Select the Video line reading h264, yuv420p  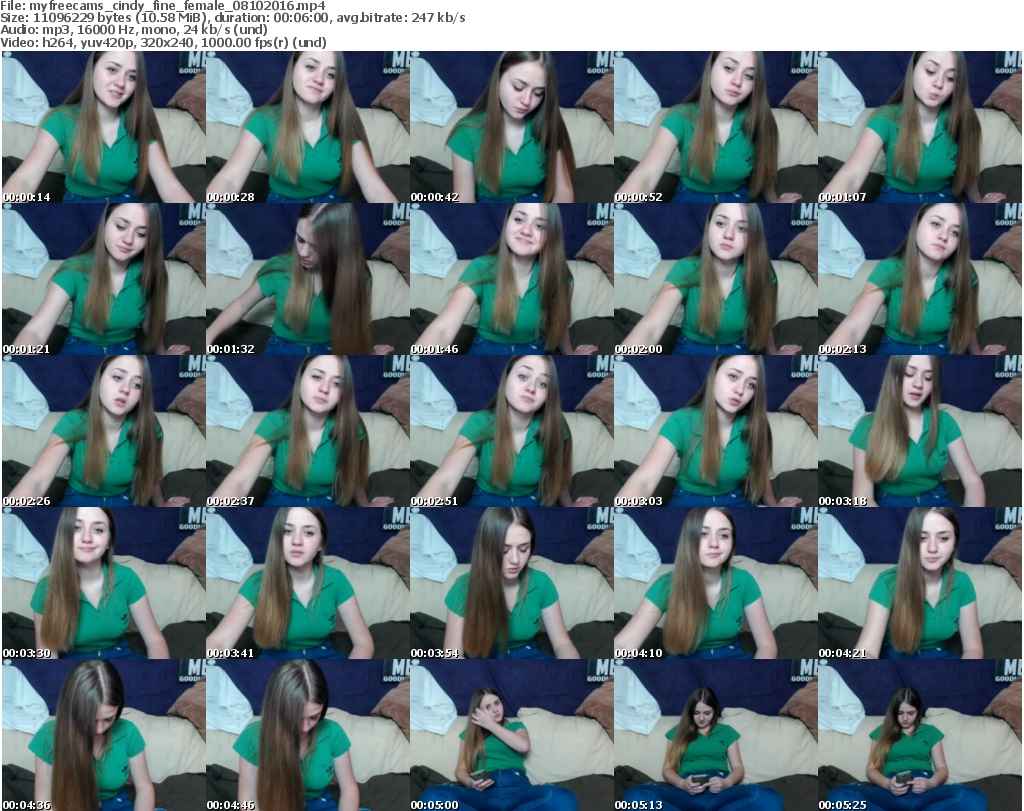(163, 42)
